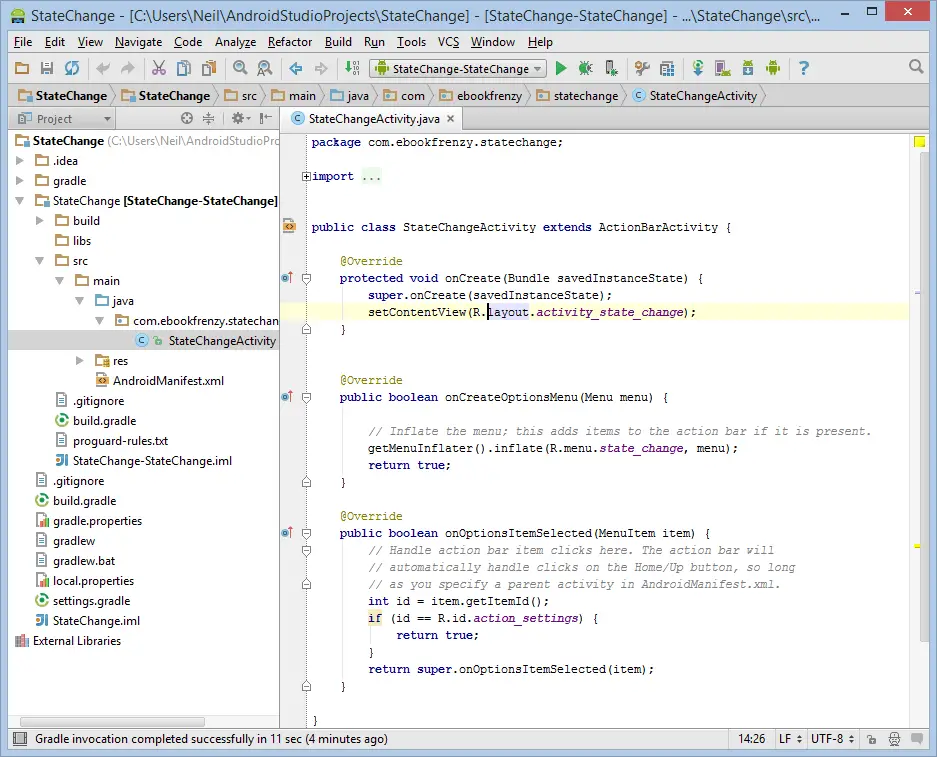Screen dimensions: 937x757
Task: Click the Find magnifier toolbar icon
Action: point(240,68)
